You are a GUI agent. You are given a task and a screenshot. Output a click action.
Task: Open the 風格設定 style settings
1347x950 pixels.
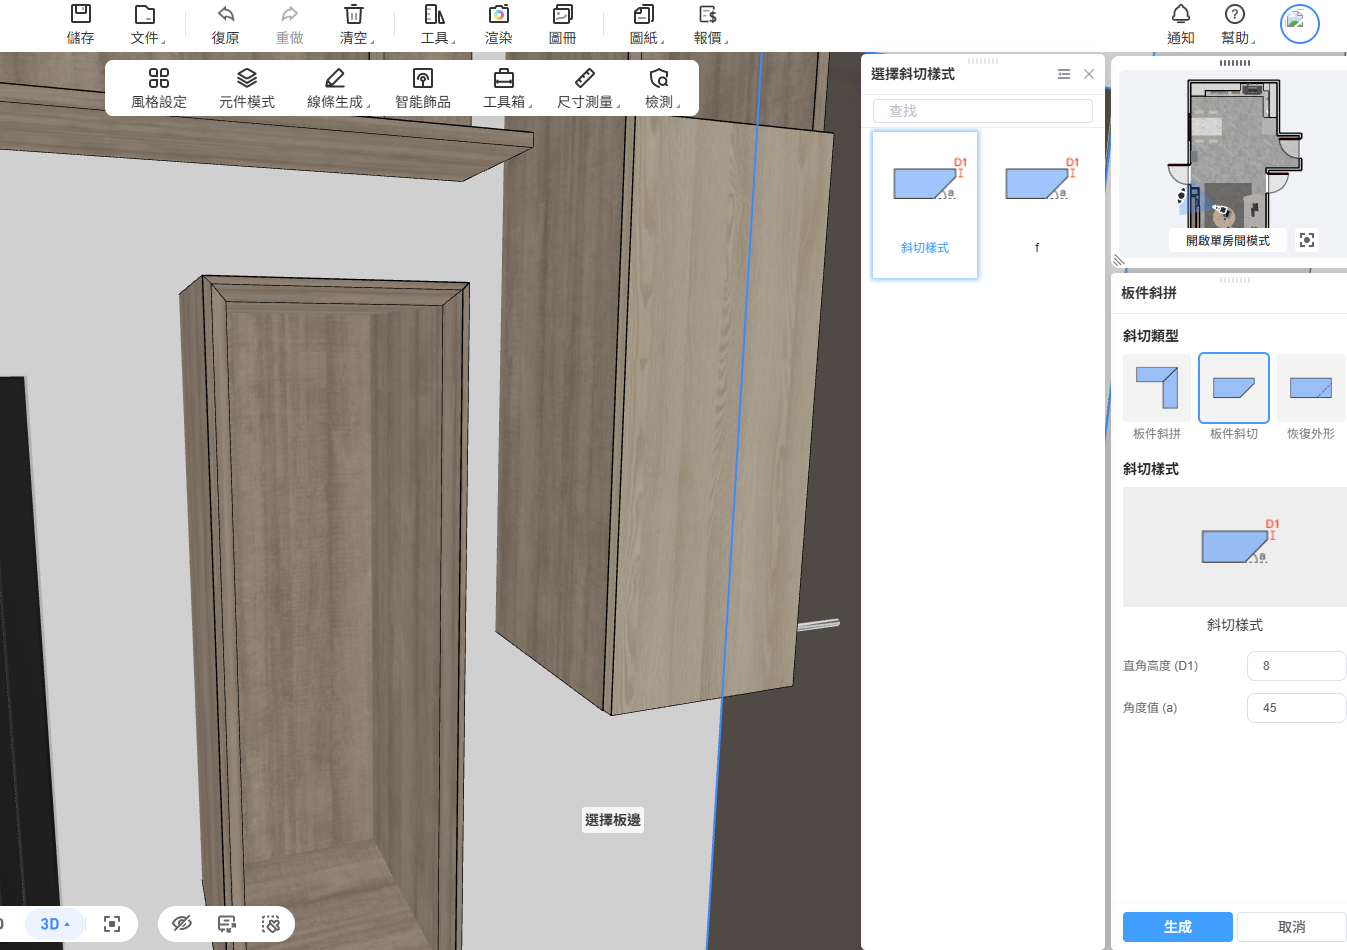[x=159, y=88]
